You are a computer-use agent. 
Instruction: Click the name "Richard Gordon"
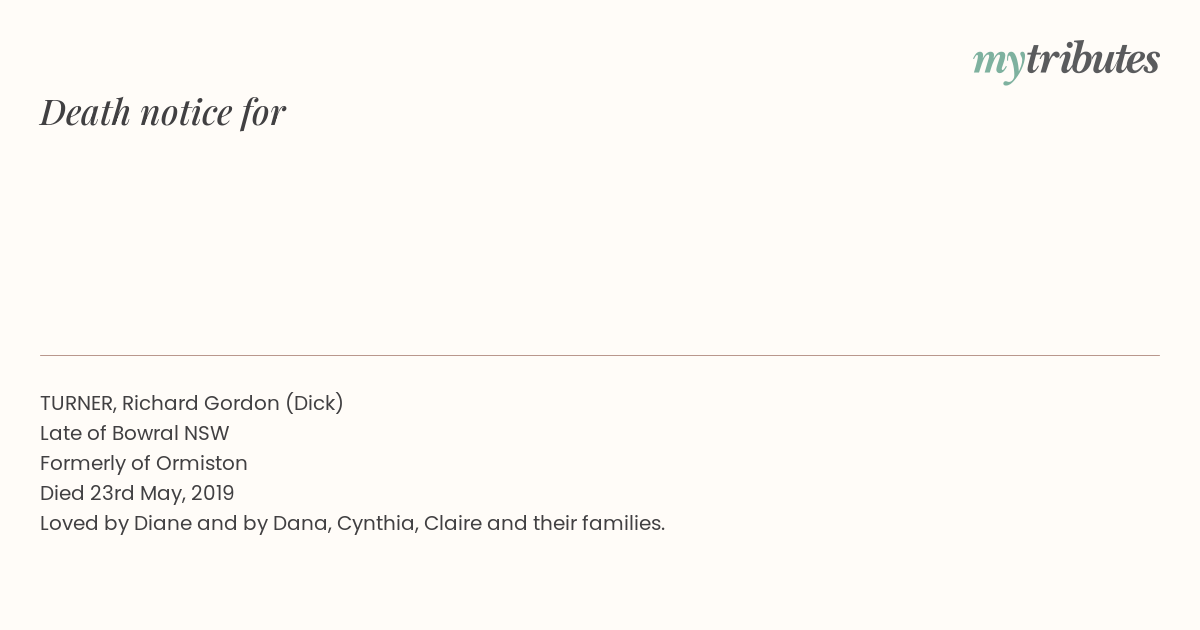(x=200, y=403)
